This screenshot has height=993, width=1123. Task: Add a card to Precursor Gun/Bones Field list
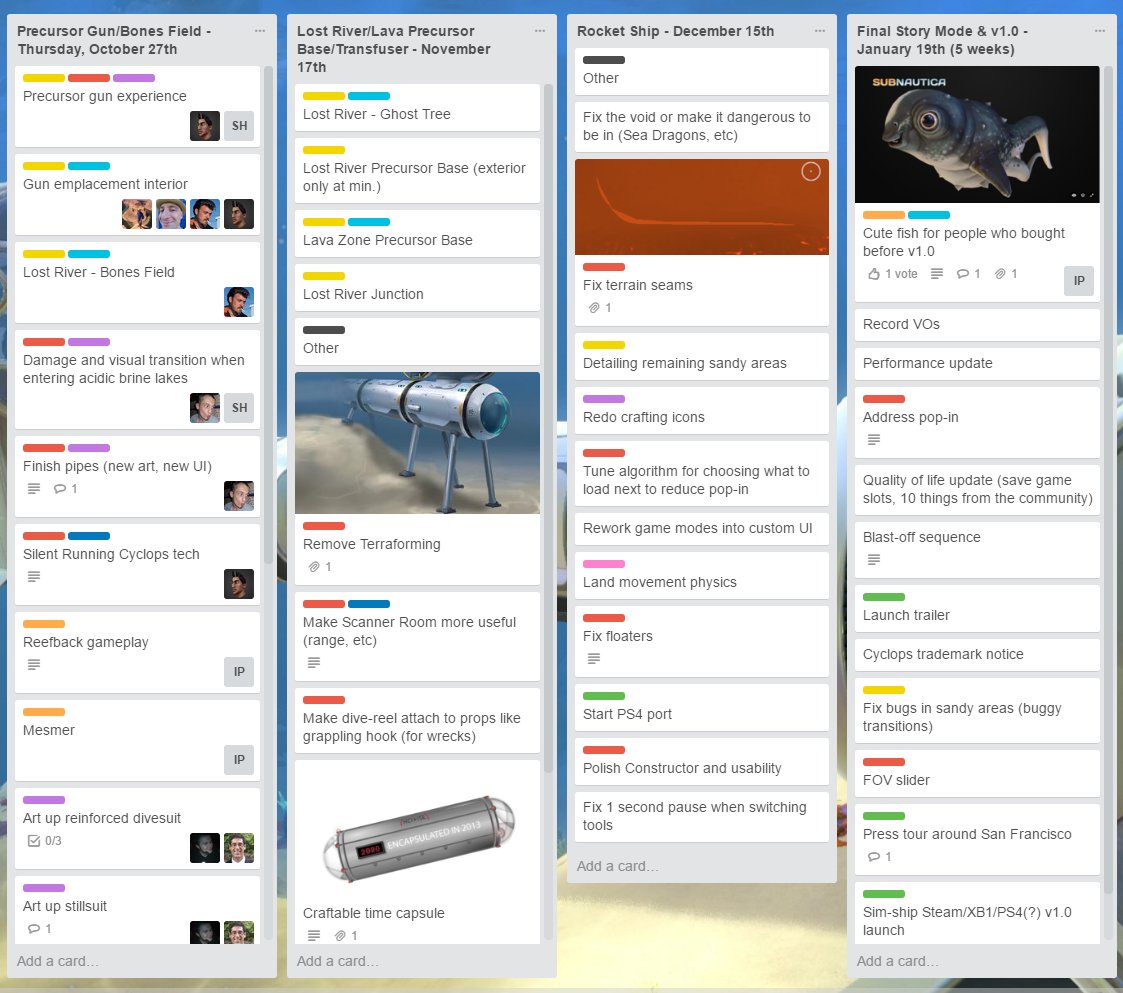point(58,961)
